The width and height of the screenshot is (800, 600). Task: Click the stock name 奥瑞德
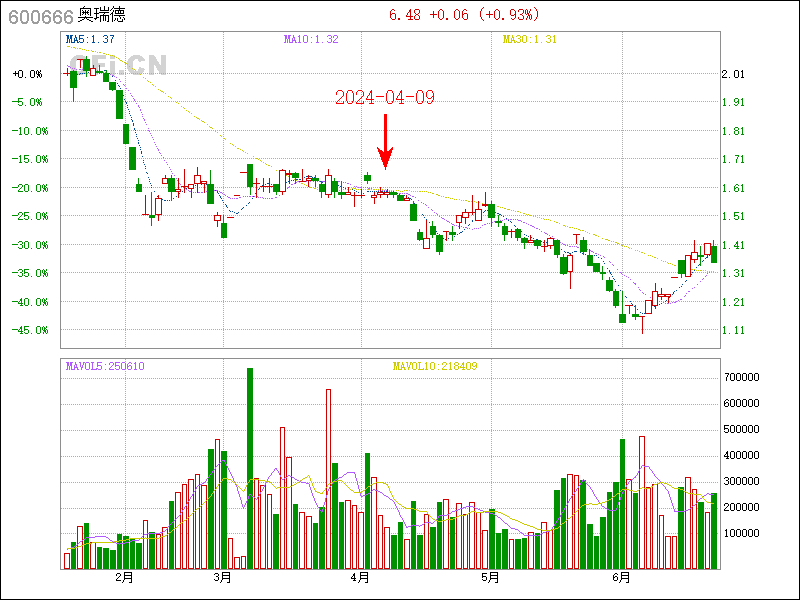click(x=102, y=15)
